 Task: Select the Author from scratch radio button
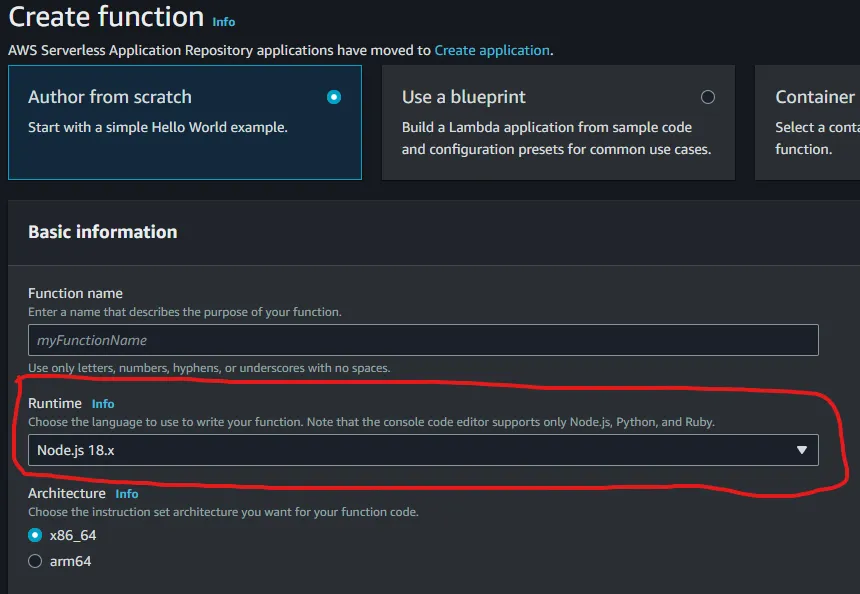tap(334, 97)
